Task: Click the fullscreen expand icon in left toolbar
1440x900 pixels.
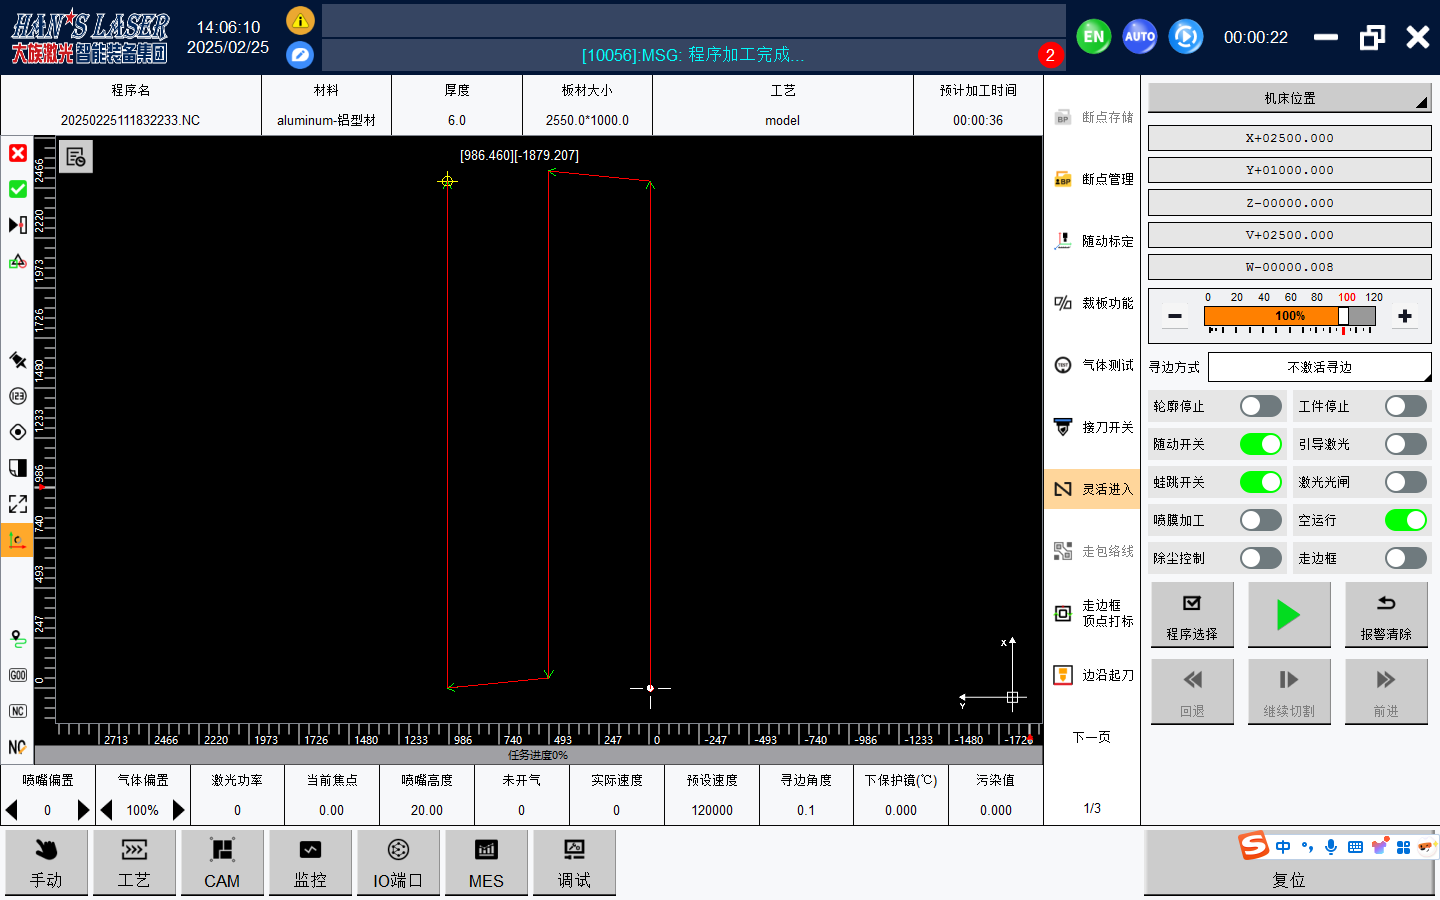Action: pyautogui.click(x=18, y=504)
